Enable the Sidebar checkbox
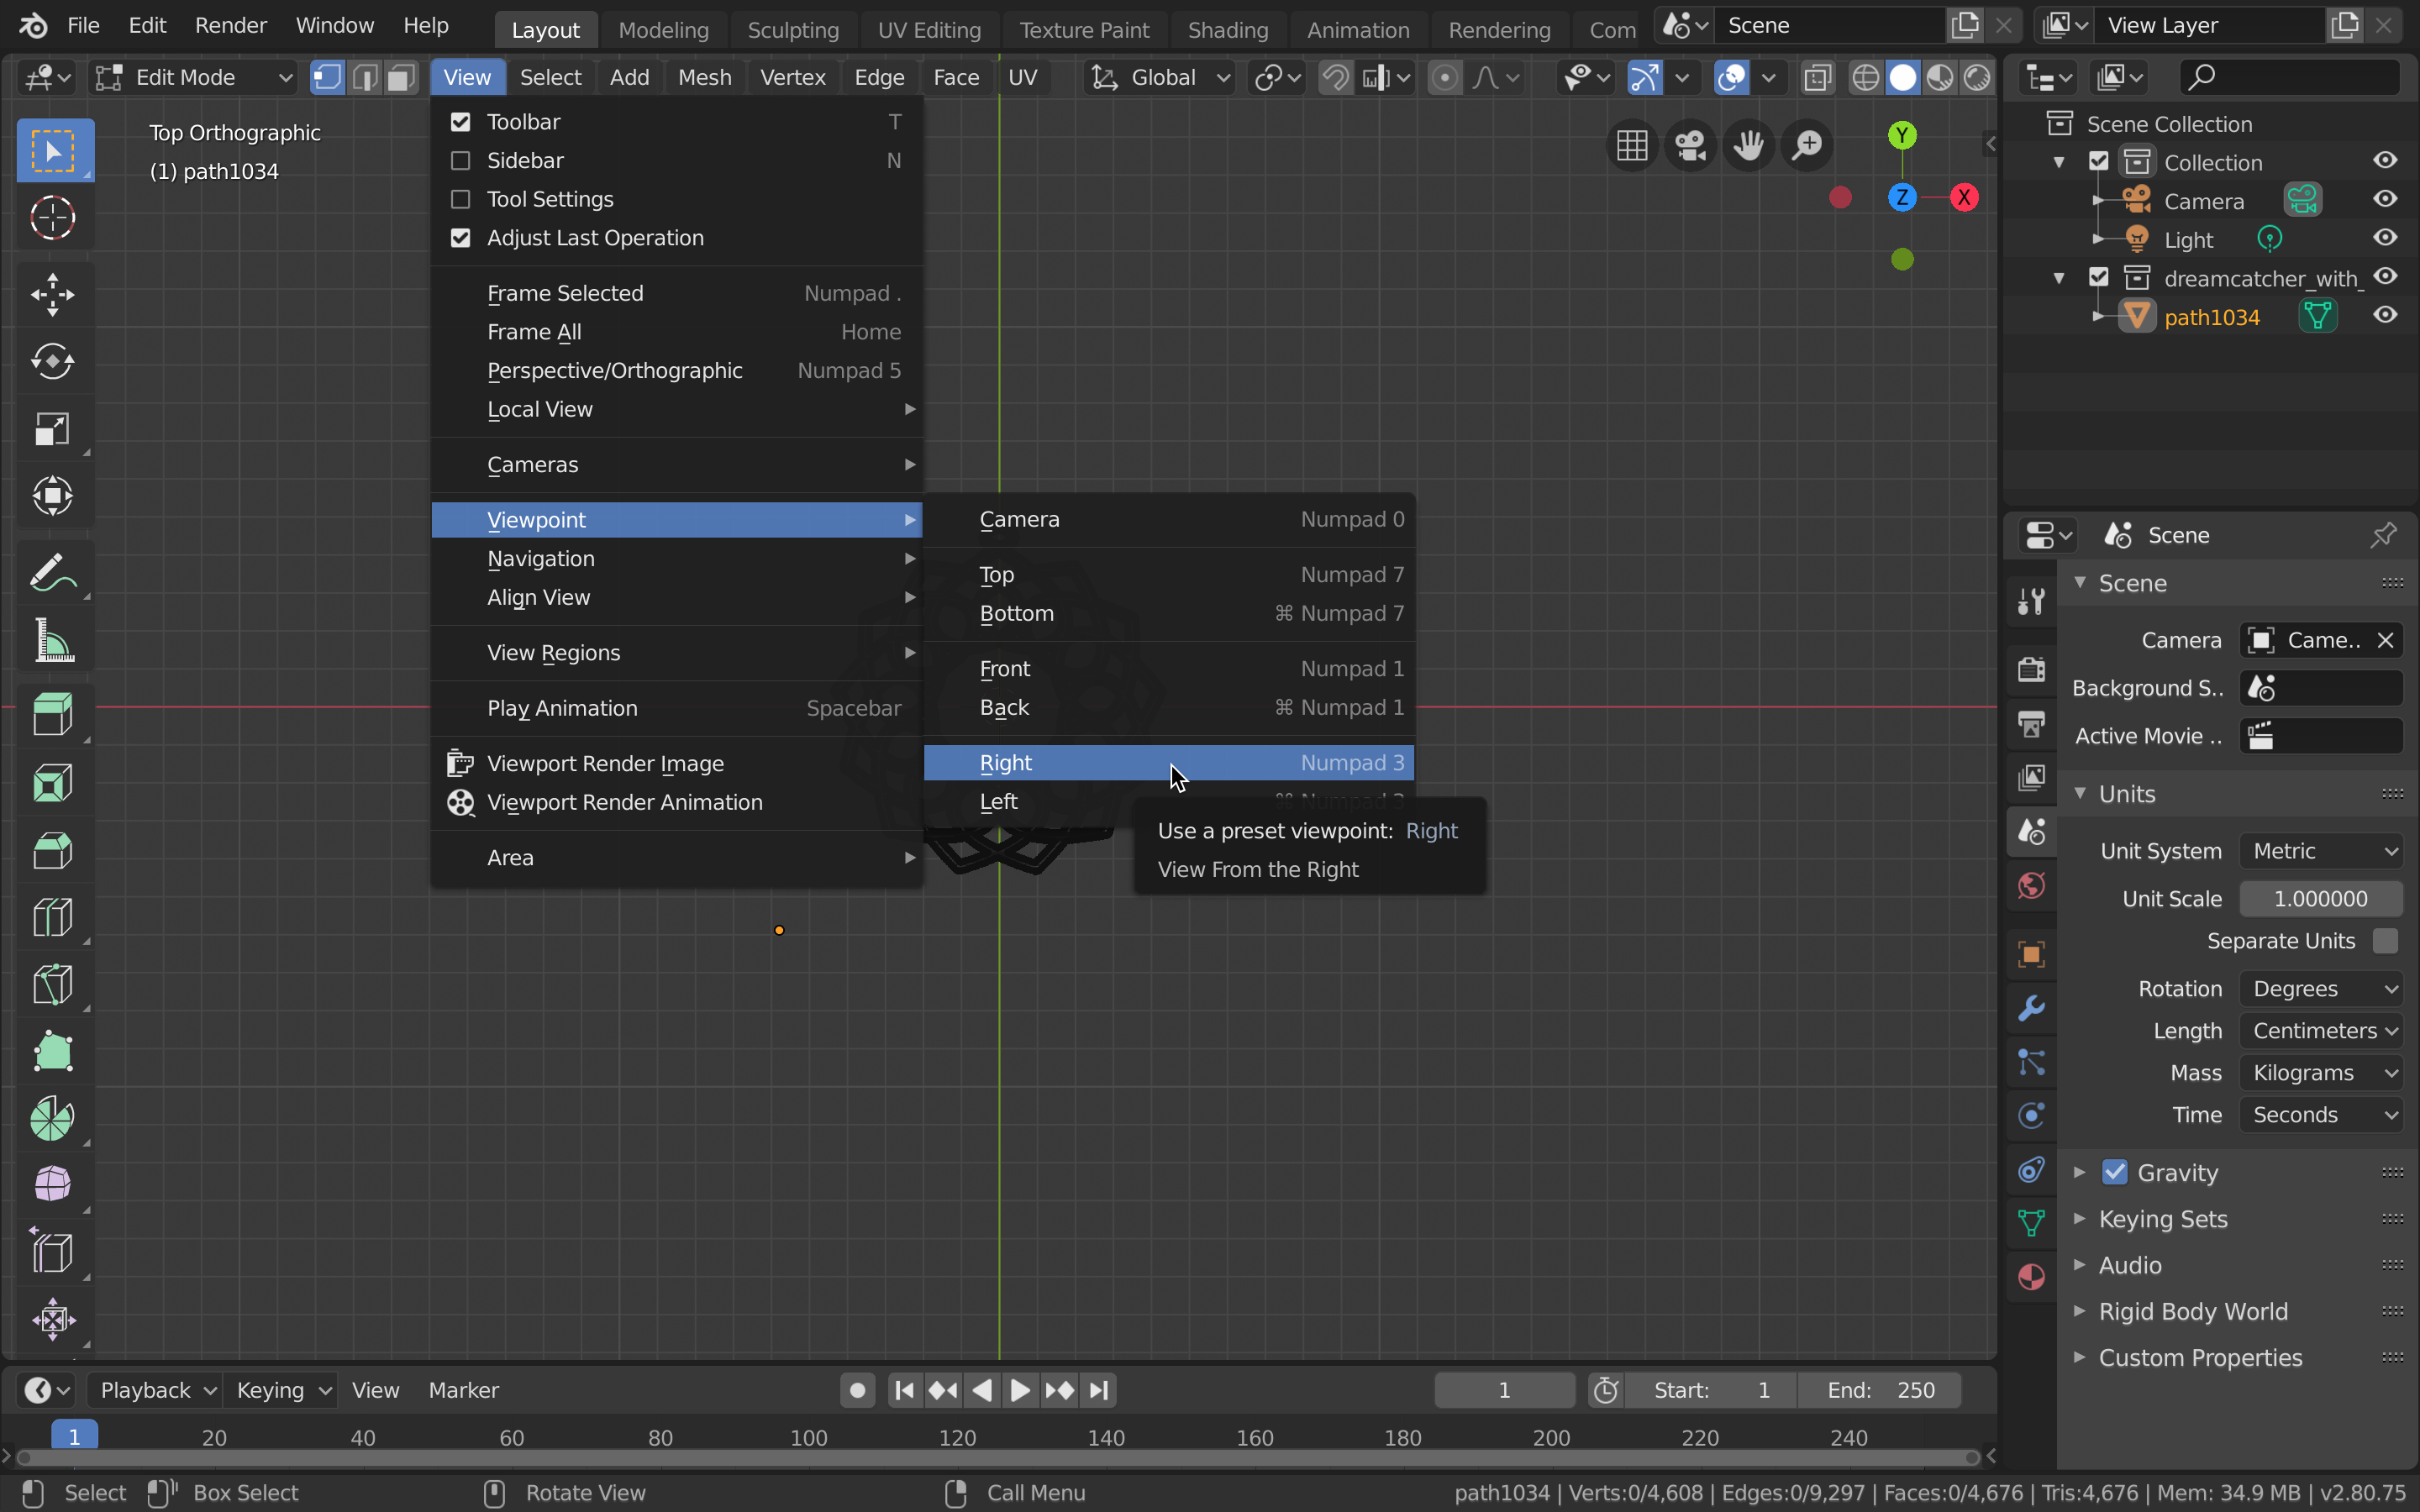Image resolution: width=2420 pixels, height=1512 pixels. [460, 160]
